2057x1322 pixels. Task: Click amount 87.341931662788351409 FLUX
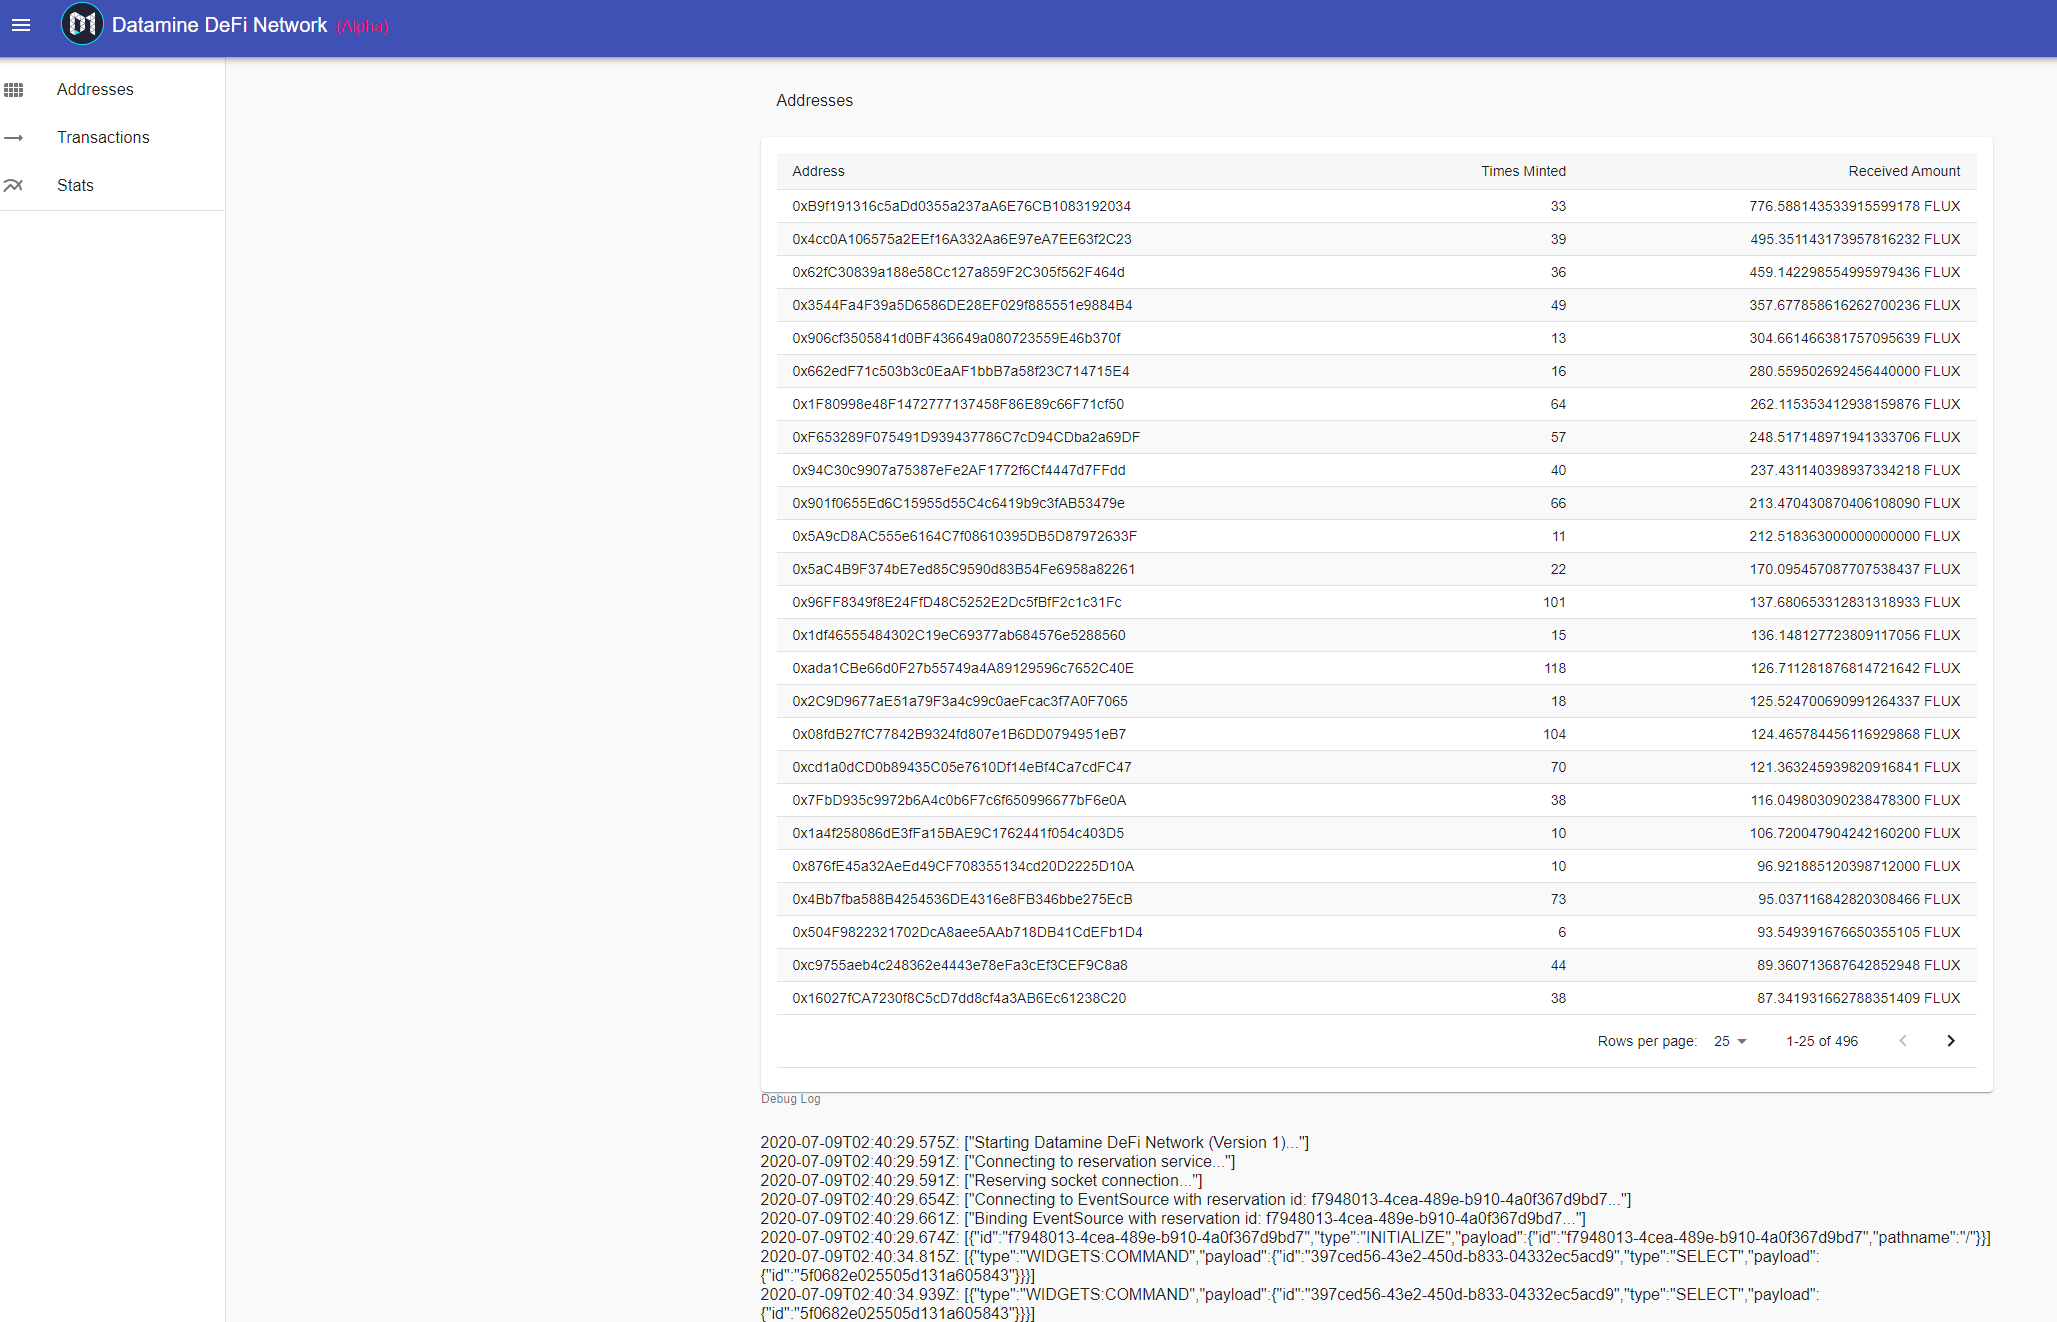coord(1859,998)
